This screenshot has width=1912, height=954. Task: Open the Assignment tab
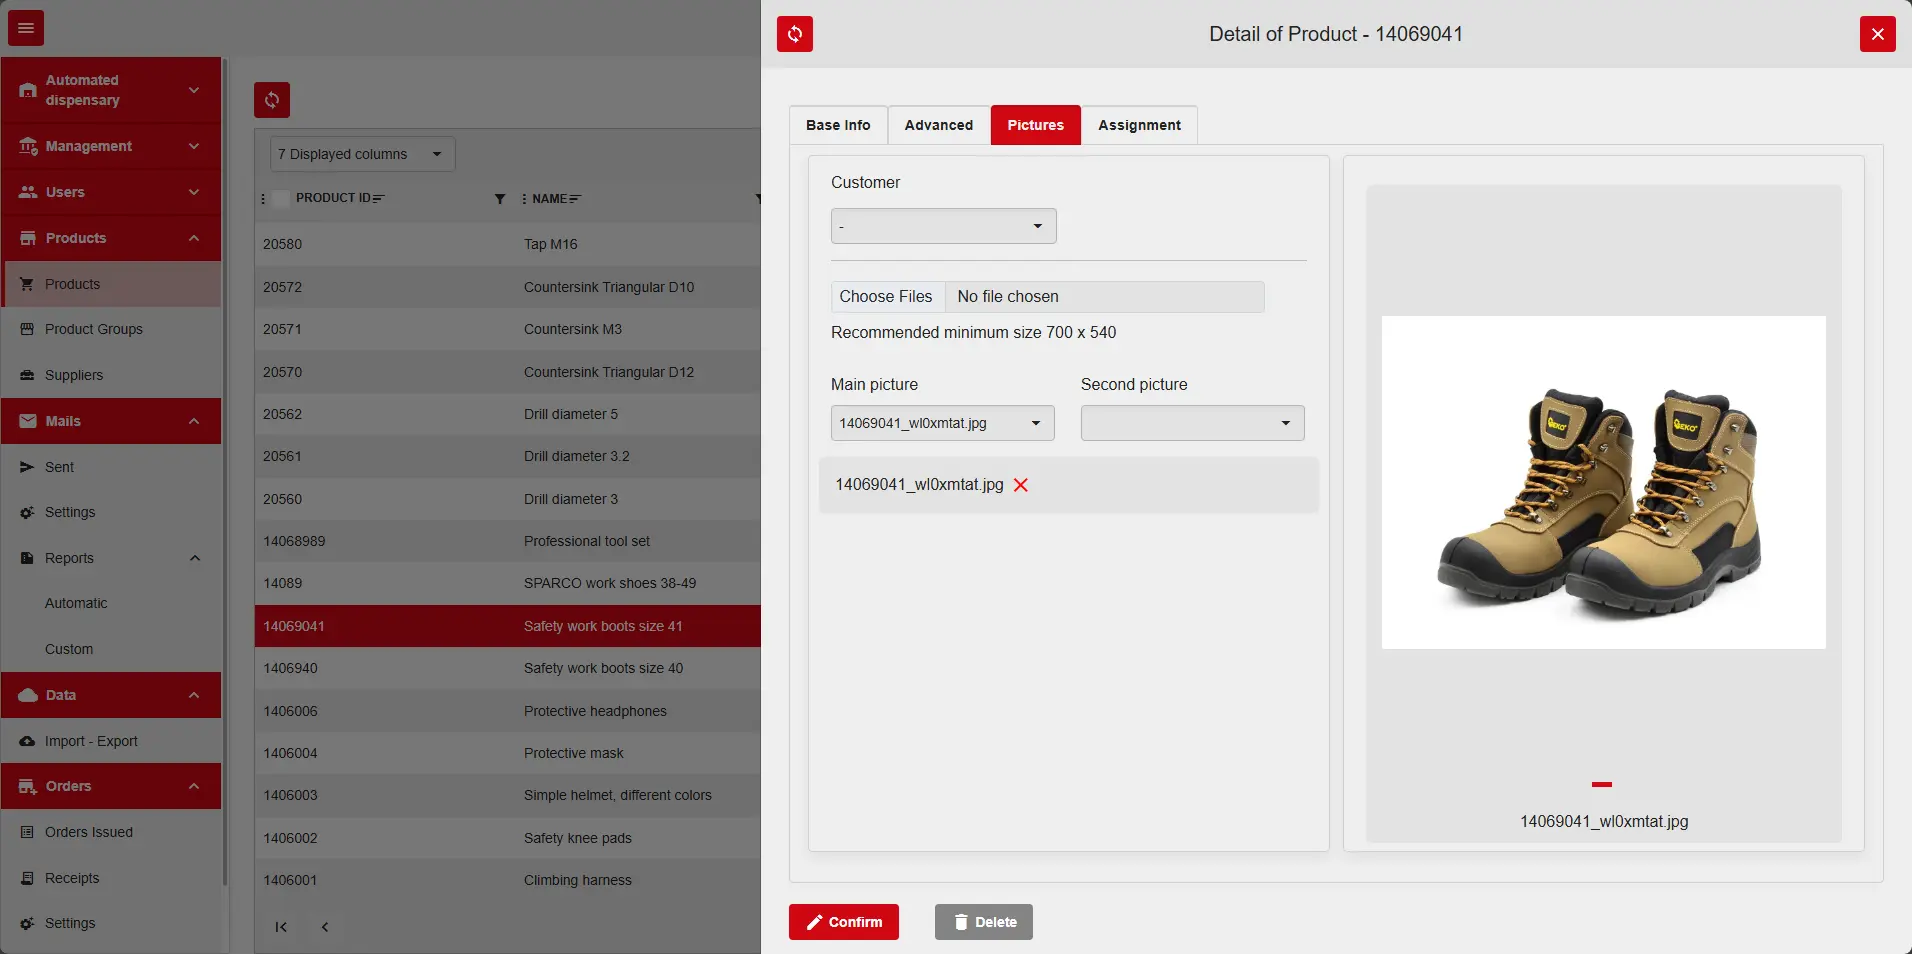click(1139, 125)
